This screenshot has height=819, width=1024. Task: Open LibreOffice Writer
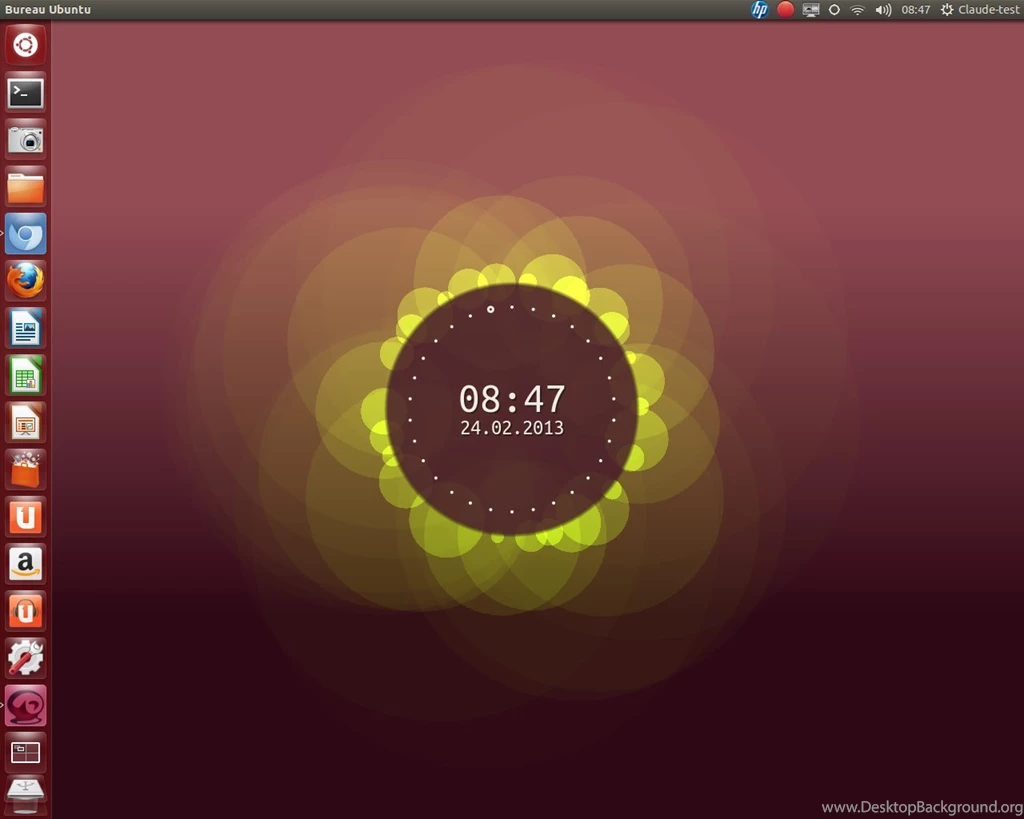tap(25, 328)
